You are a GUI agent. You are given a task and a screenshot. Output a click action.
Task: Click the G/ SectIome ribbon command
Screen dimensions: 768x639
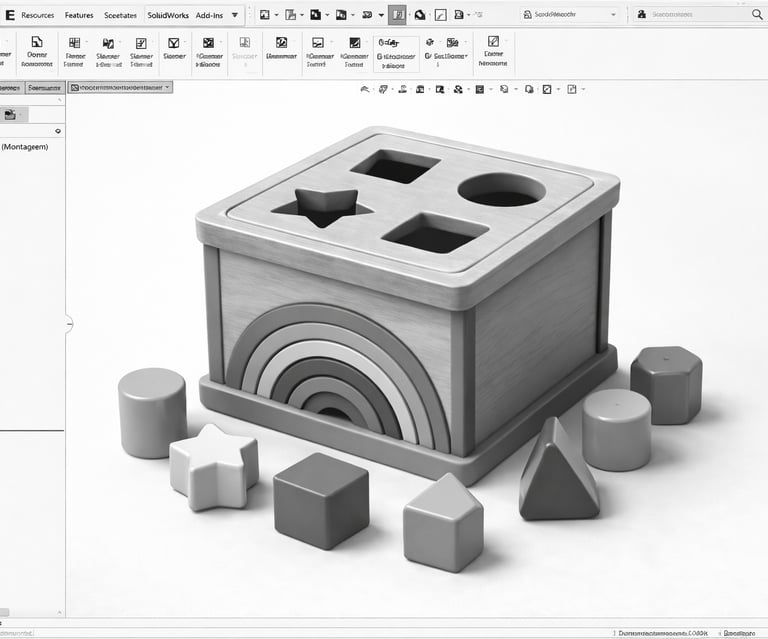(446, 56)
